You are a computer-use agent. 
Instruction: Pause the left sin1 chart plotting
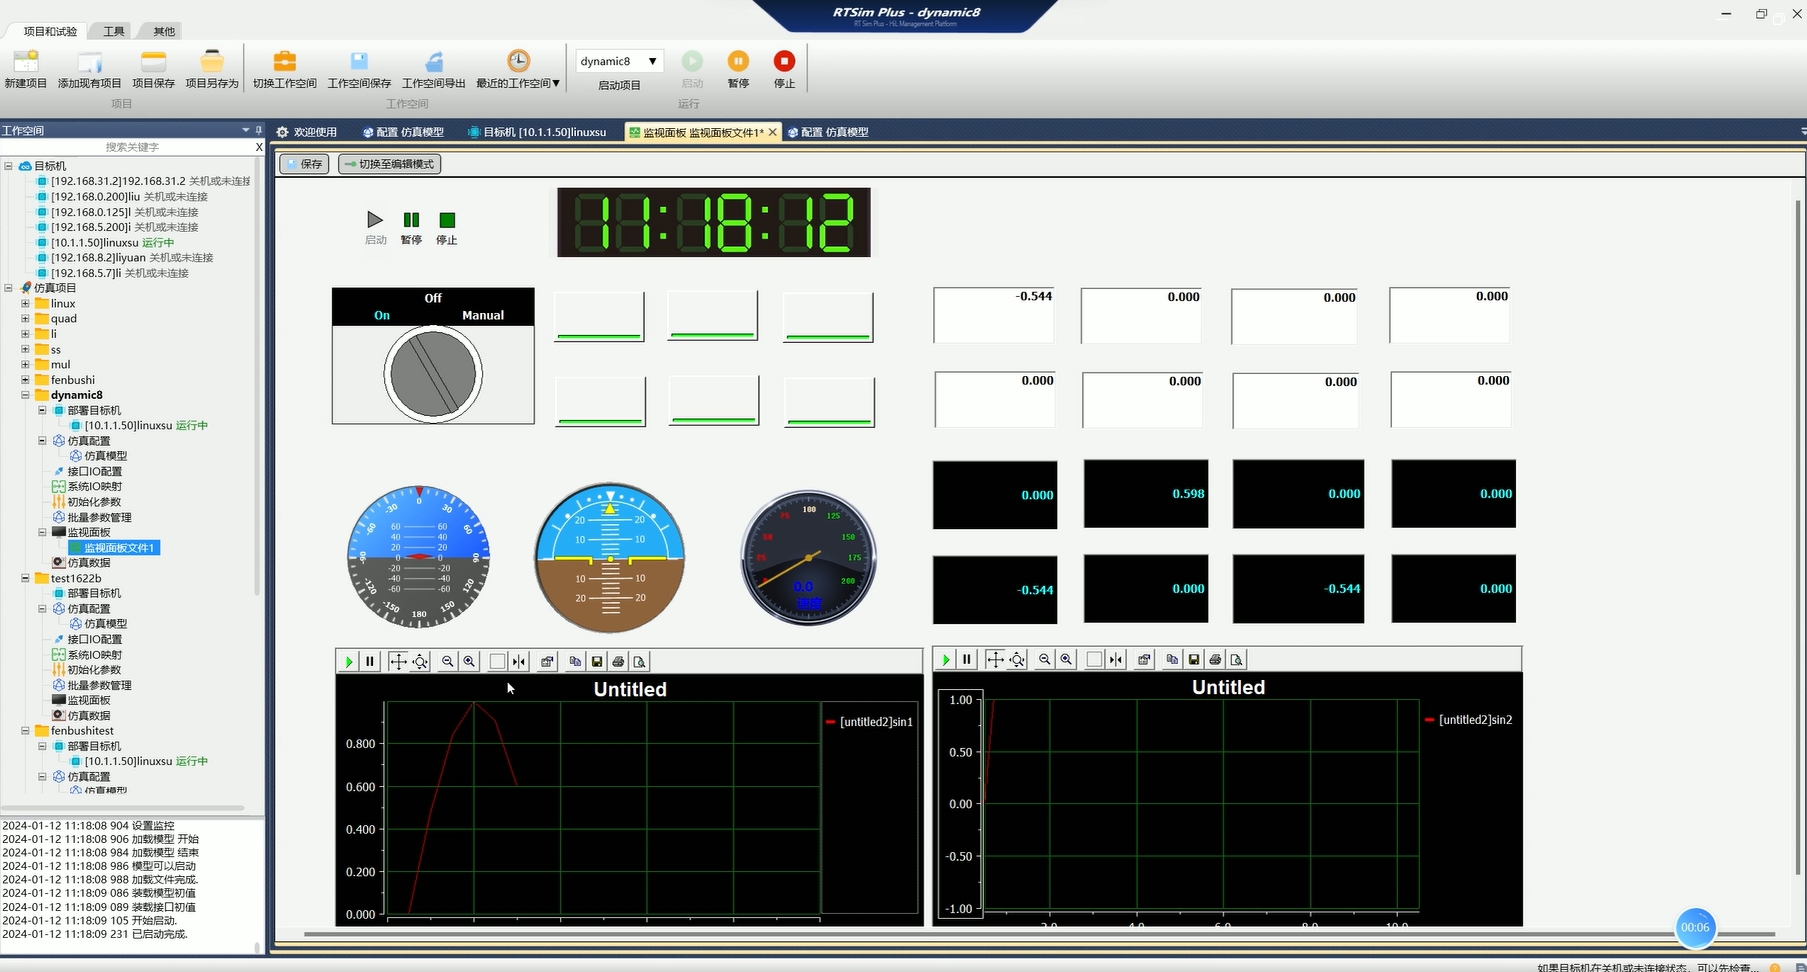click(x=370, y=661)
